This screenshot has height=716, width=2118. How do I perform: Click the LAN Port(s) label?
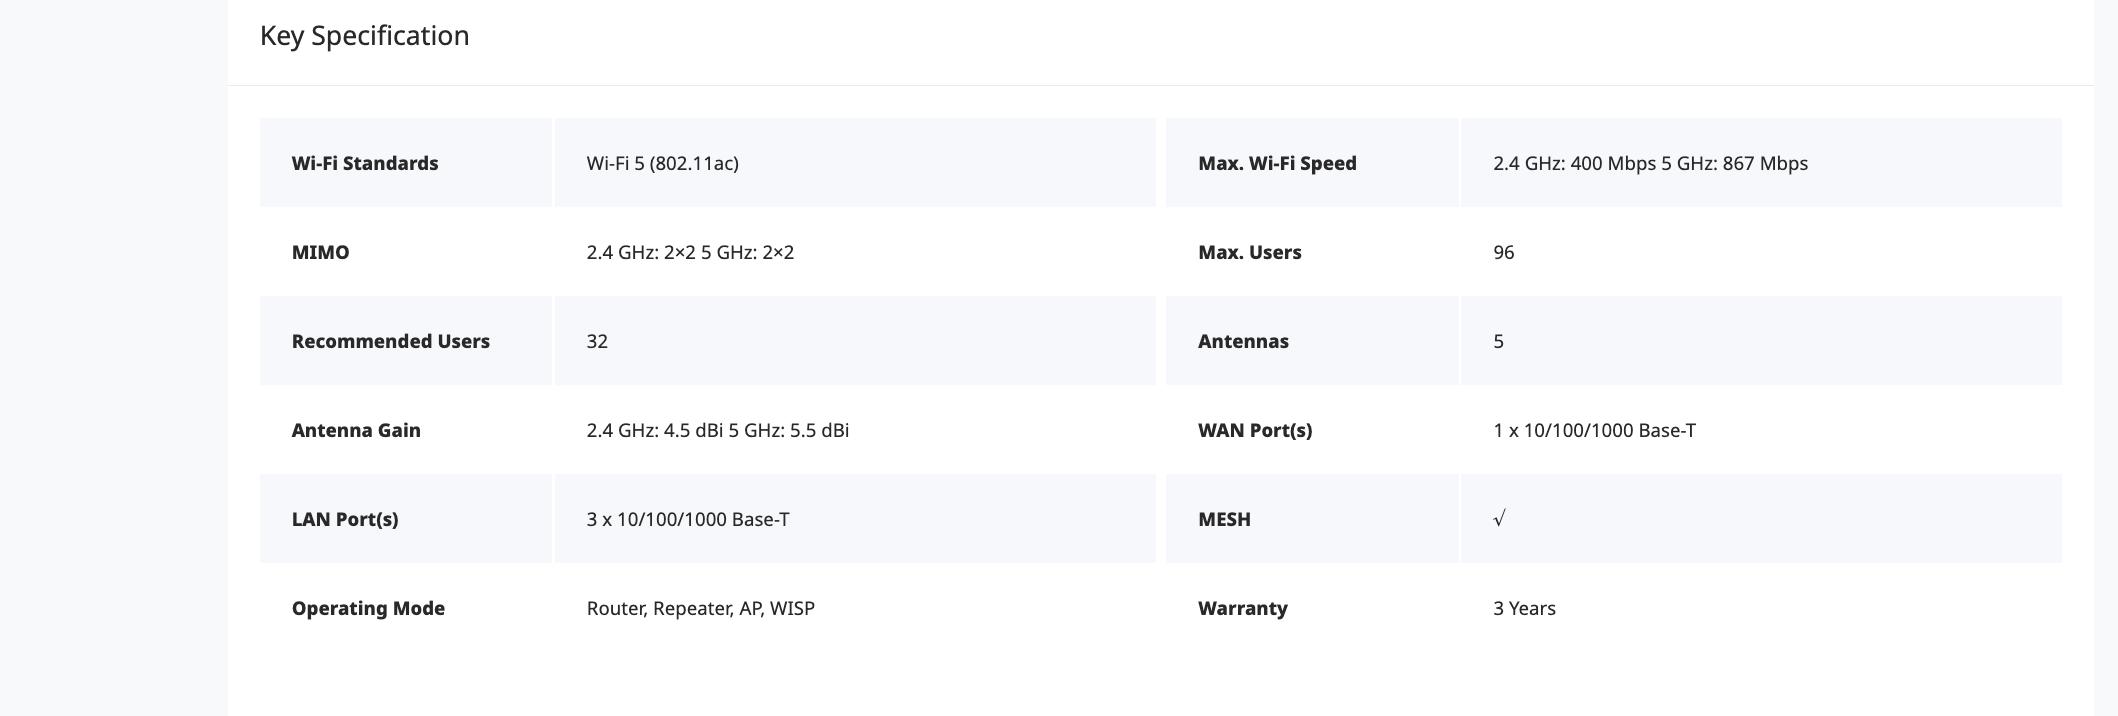coord(345,519)
